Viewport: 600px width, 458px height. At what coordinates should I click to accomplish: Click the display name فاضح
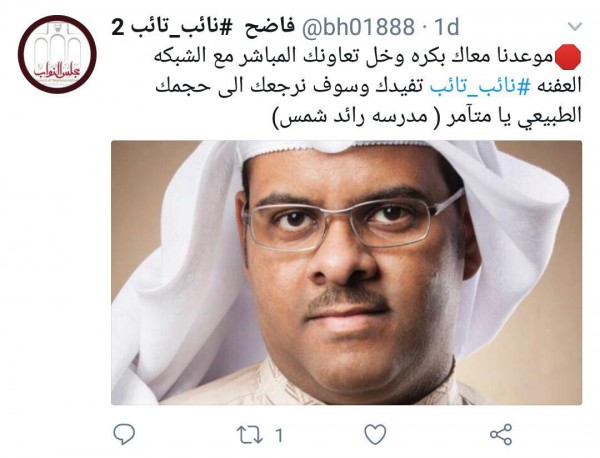pyautogui.click(x=270, y=27)
